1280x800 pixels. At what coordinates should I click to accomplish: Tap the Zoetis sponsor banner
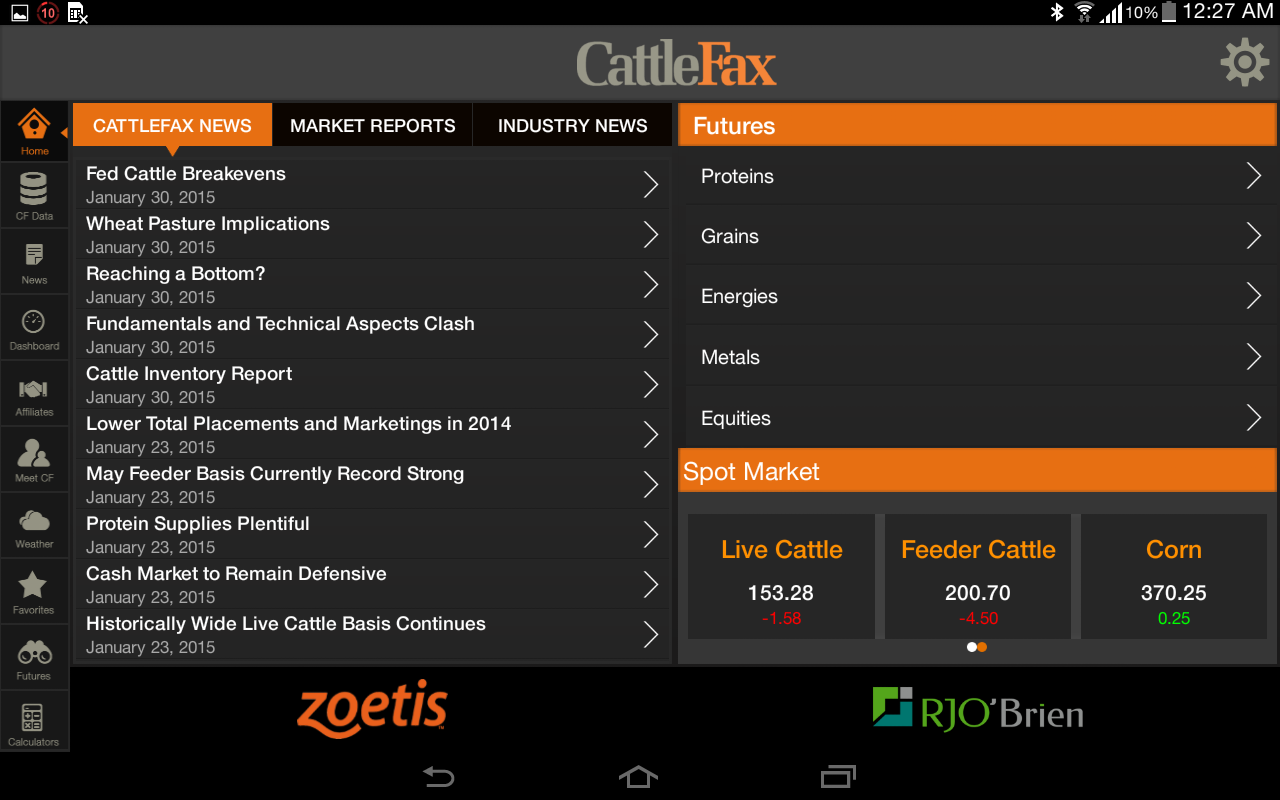[372, 707]
